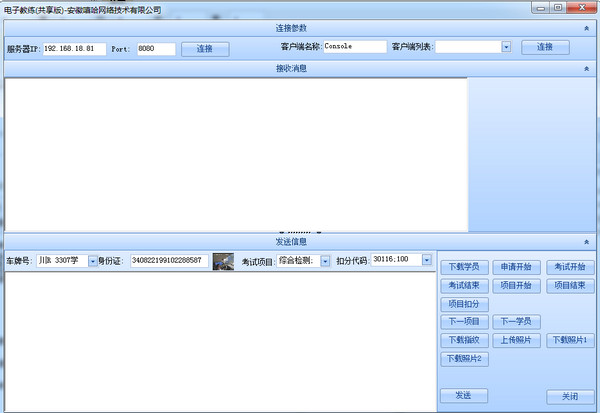The height and width of the screenshot is (413, 600).
Task: Collapse the 接收消息 panel chevron
Action: coord(587,69)
